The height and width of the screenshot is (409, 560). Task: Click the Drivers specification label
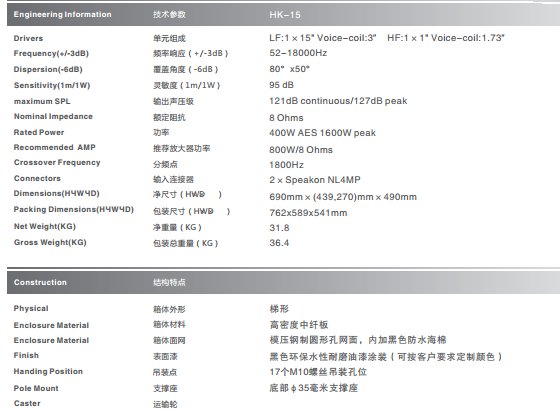click(28, 38)
